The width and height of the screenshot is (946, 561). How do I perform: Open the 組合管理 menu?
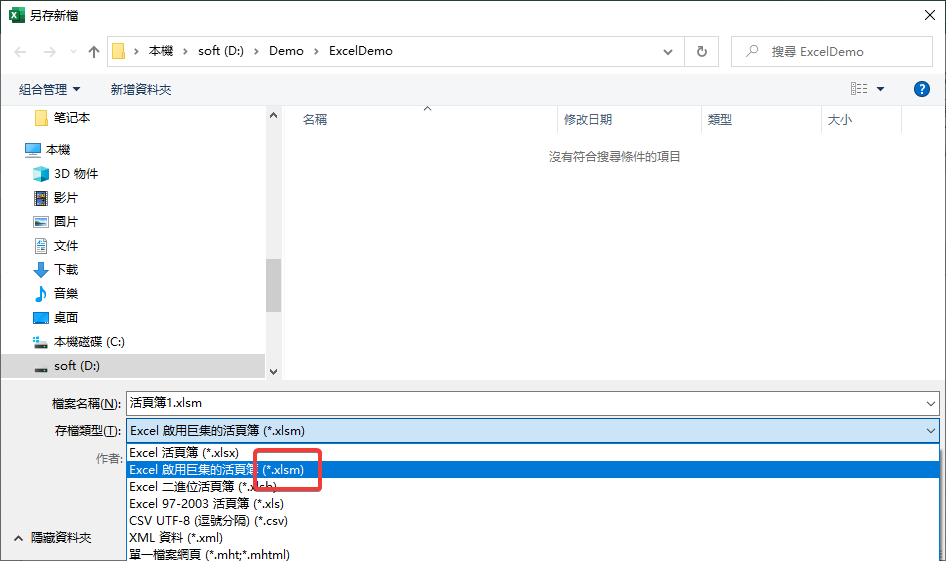click(49, 90)
